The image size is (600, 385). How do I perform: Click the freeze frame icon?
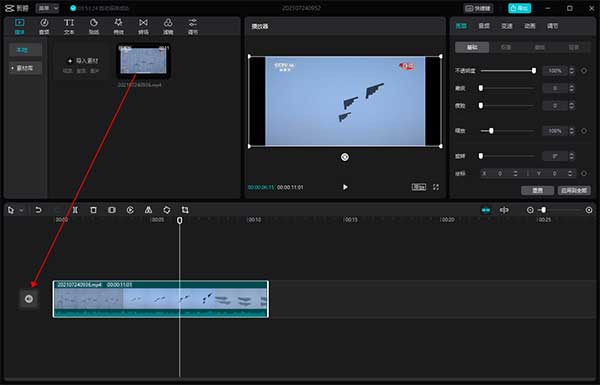pyautogui.click(x=112, y=210)
